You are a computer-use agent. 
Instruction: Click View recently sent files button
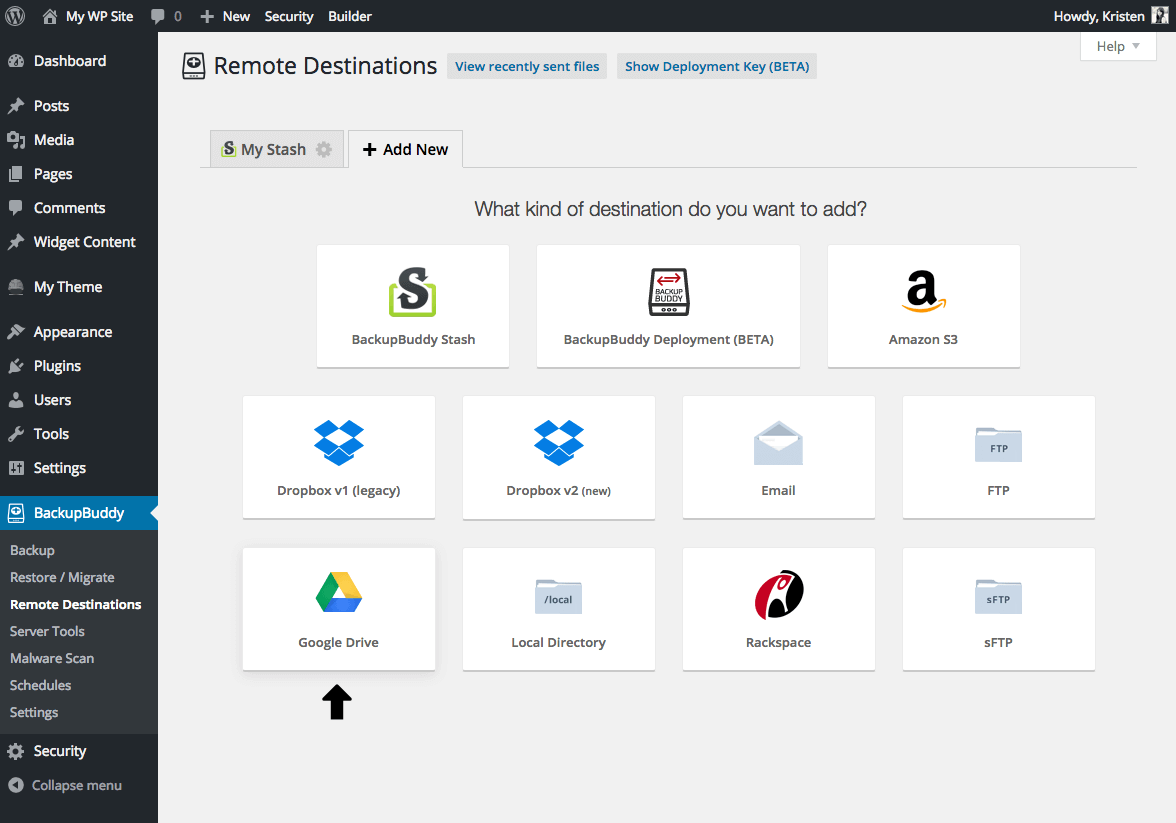pyautogui.click(x=526, y=65)
